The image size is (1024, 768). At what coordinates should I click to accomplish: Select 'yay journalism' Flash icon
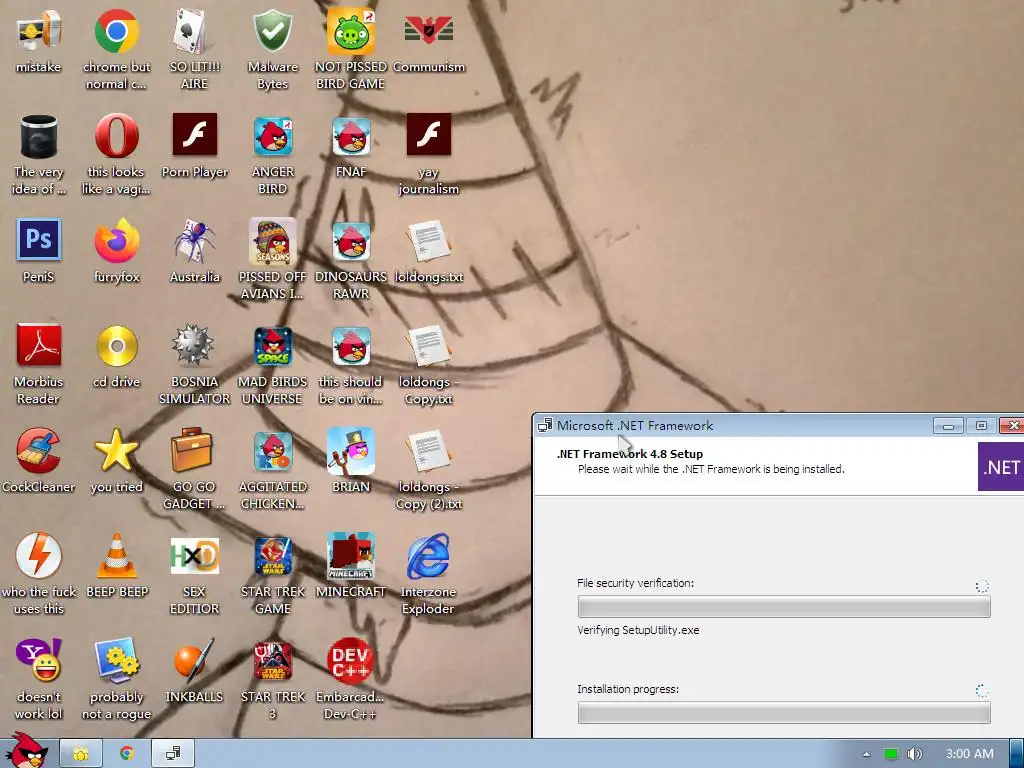click(428, 135)
